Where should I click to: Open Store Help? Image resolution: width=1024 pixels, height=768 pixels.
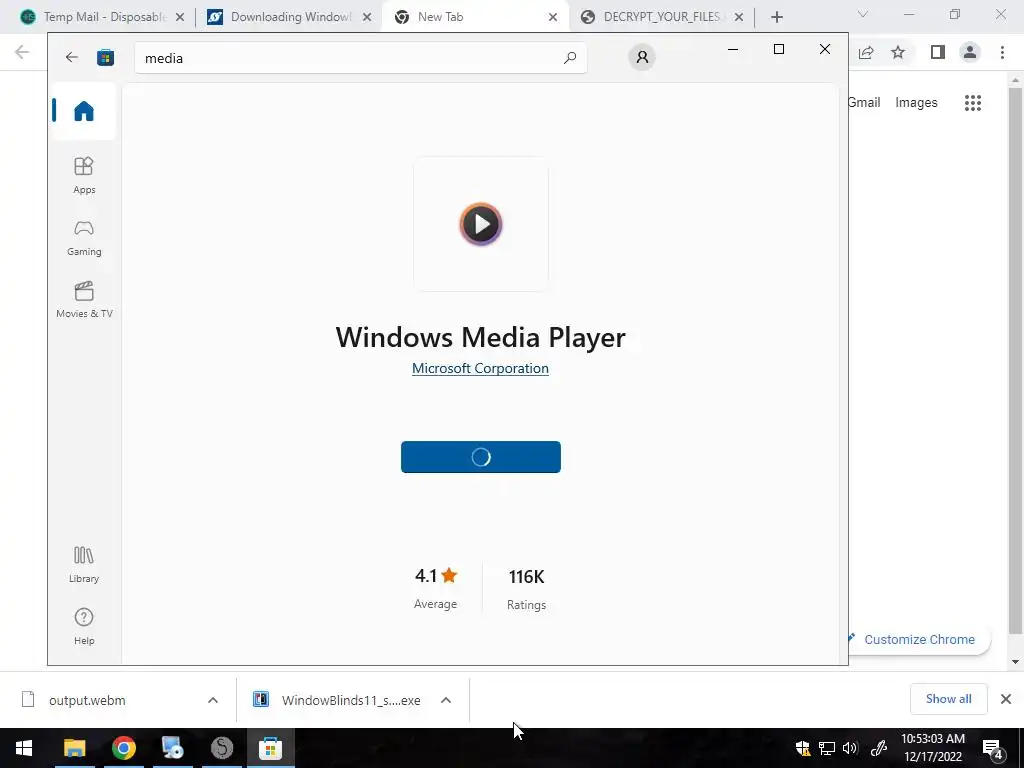click(84, 626)
